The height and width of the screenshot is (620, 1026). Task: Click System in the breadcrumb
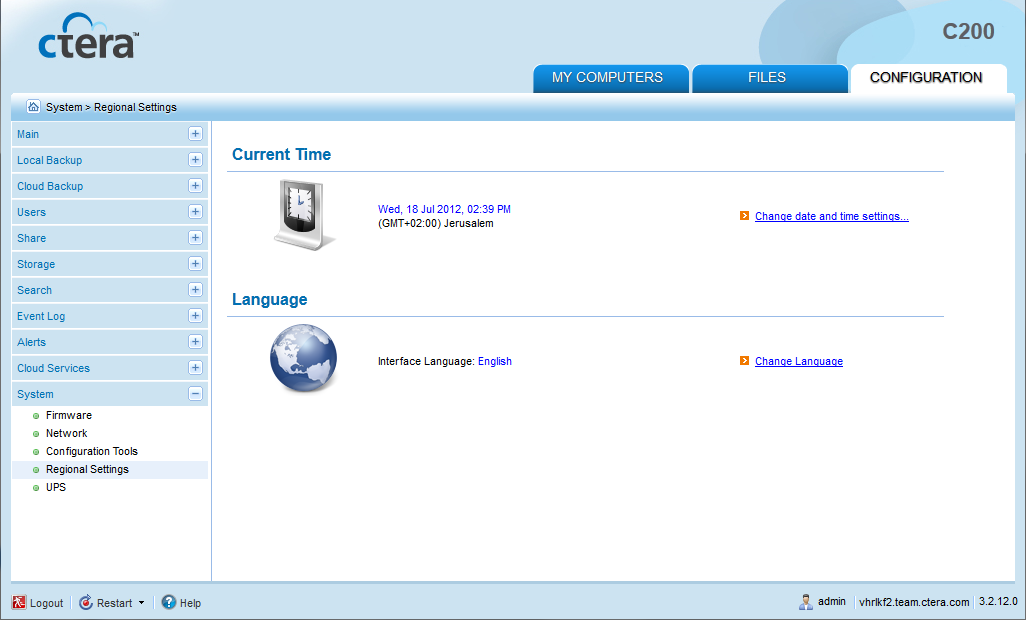coord(64,107)
